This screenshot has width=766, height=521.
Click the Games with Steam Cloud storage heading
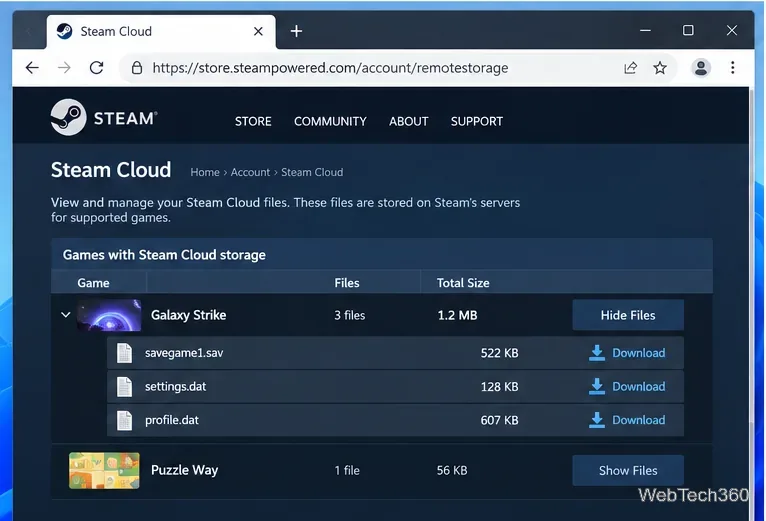pos(164,255)
